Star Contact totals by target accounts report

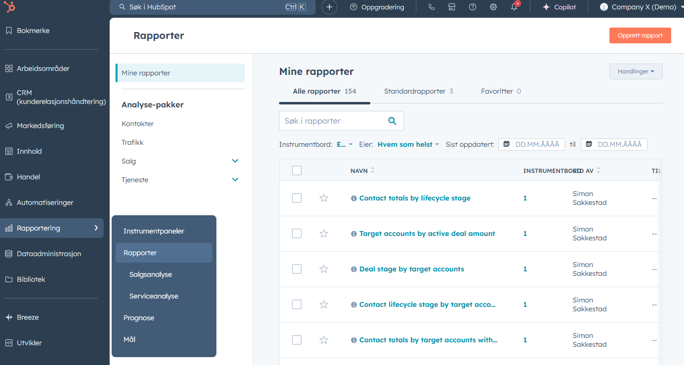click(324, 340)
